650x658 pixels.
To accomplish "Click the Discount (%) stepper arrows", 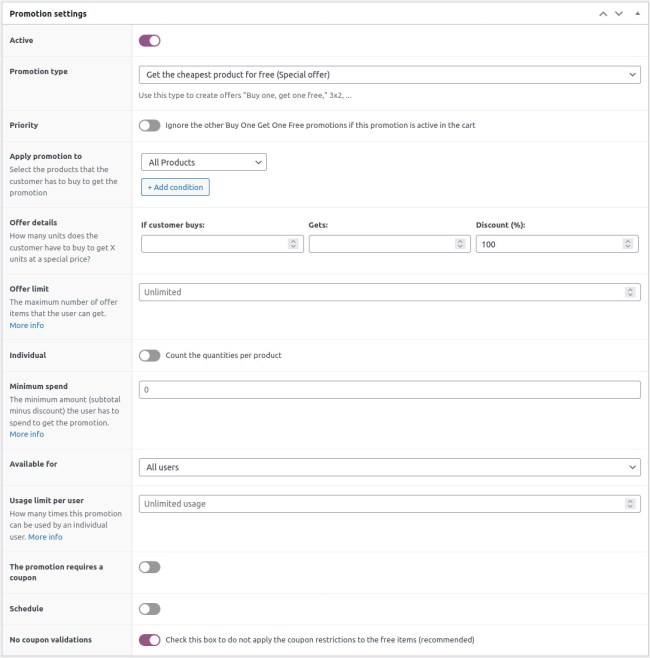I will tap(629, 243).
